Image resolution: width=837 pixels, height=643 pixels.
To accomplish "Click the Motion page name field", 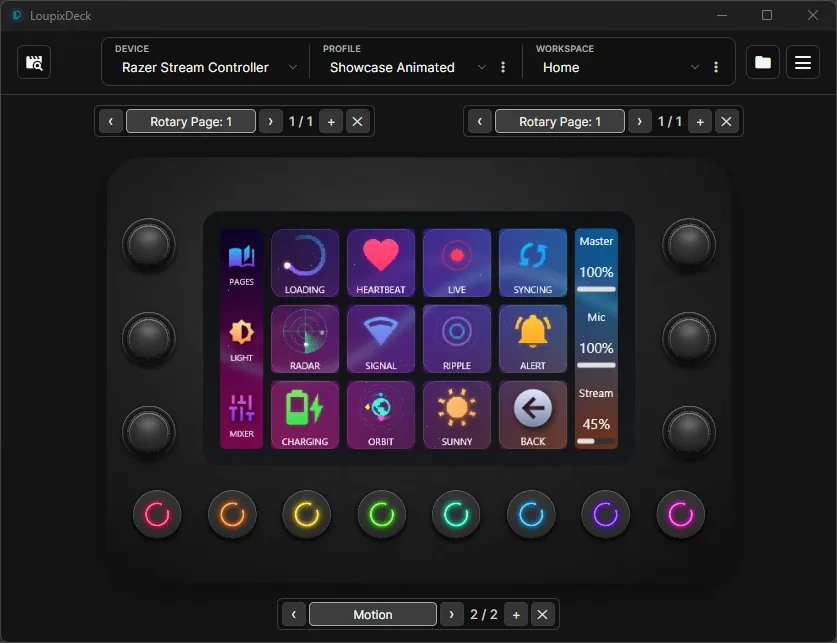I will point(373,615).
